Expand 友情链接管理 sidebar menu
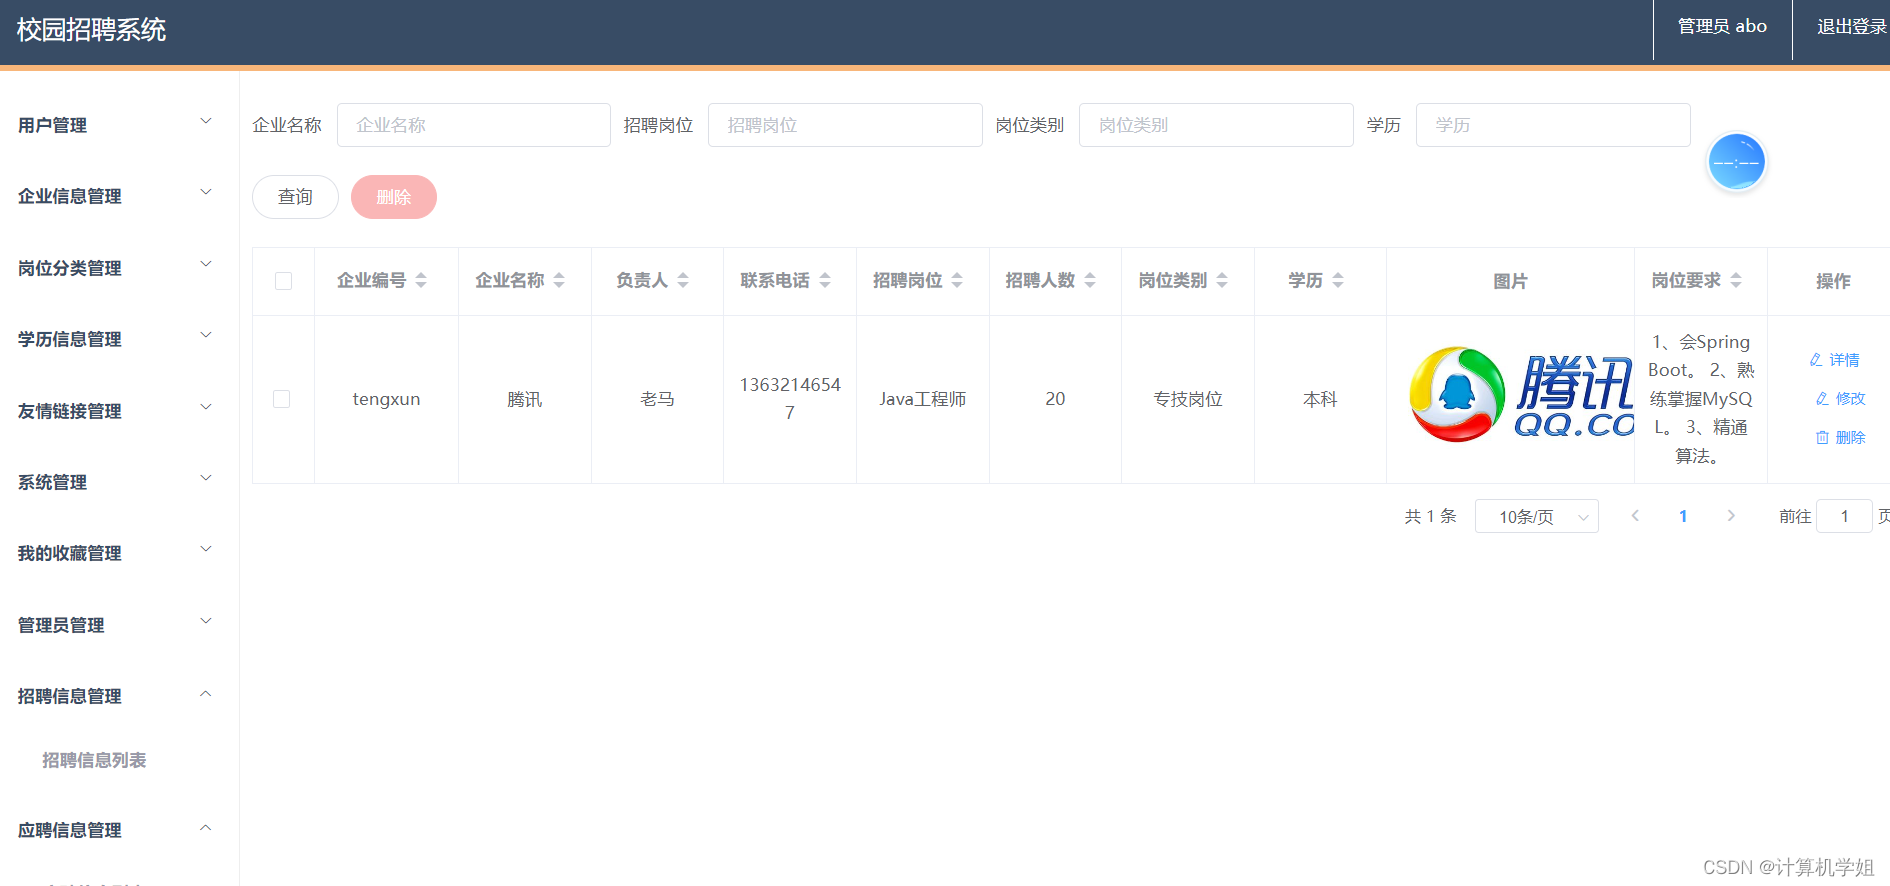Screen dimensions: 1890x886 120,411
